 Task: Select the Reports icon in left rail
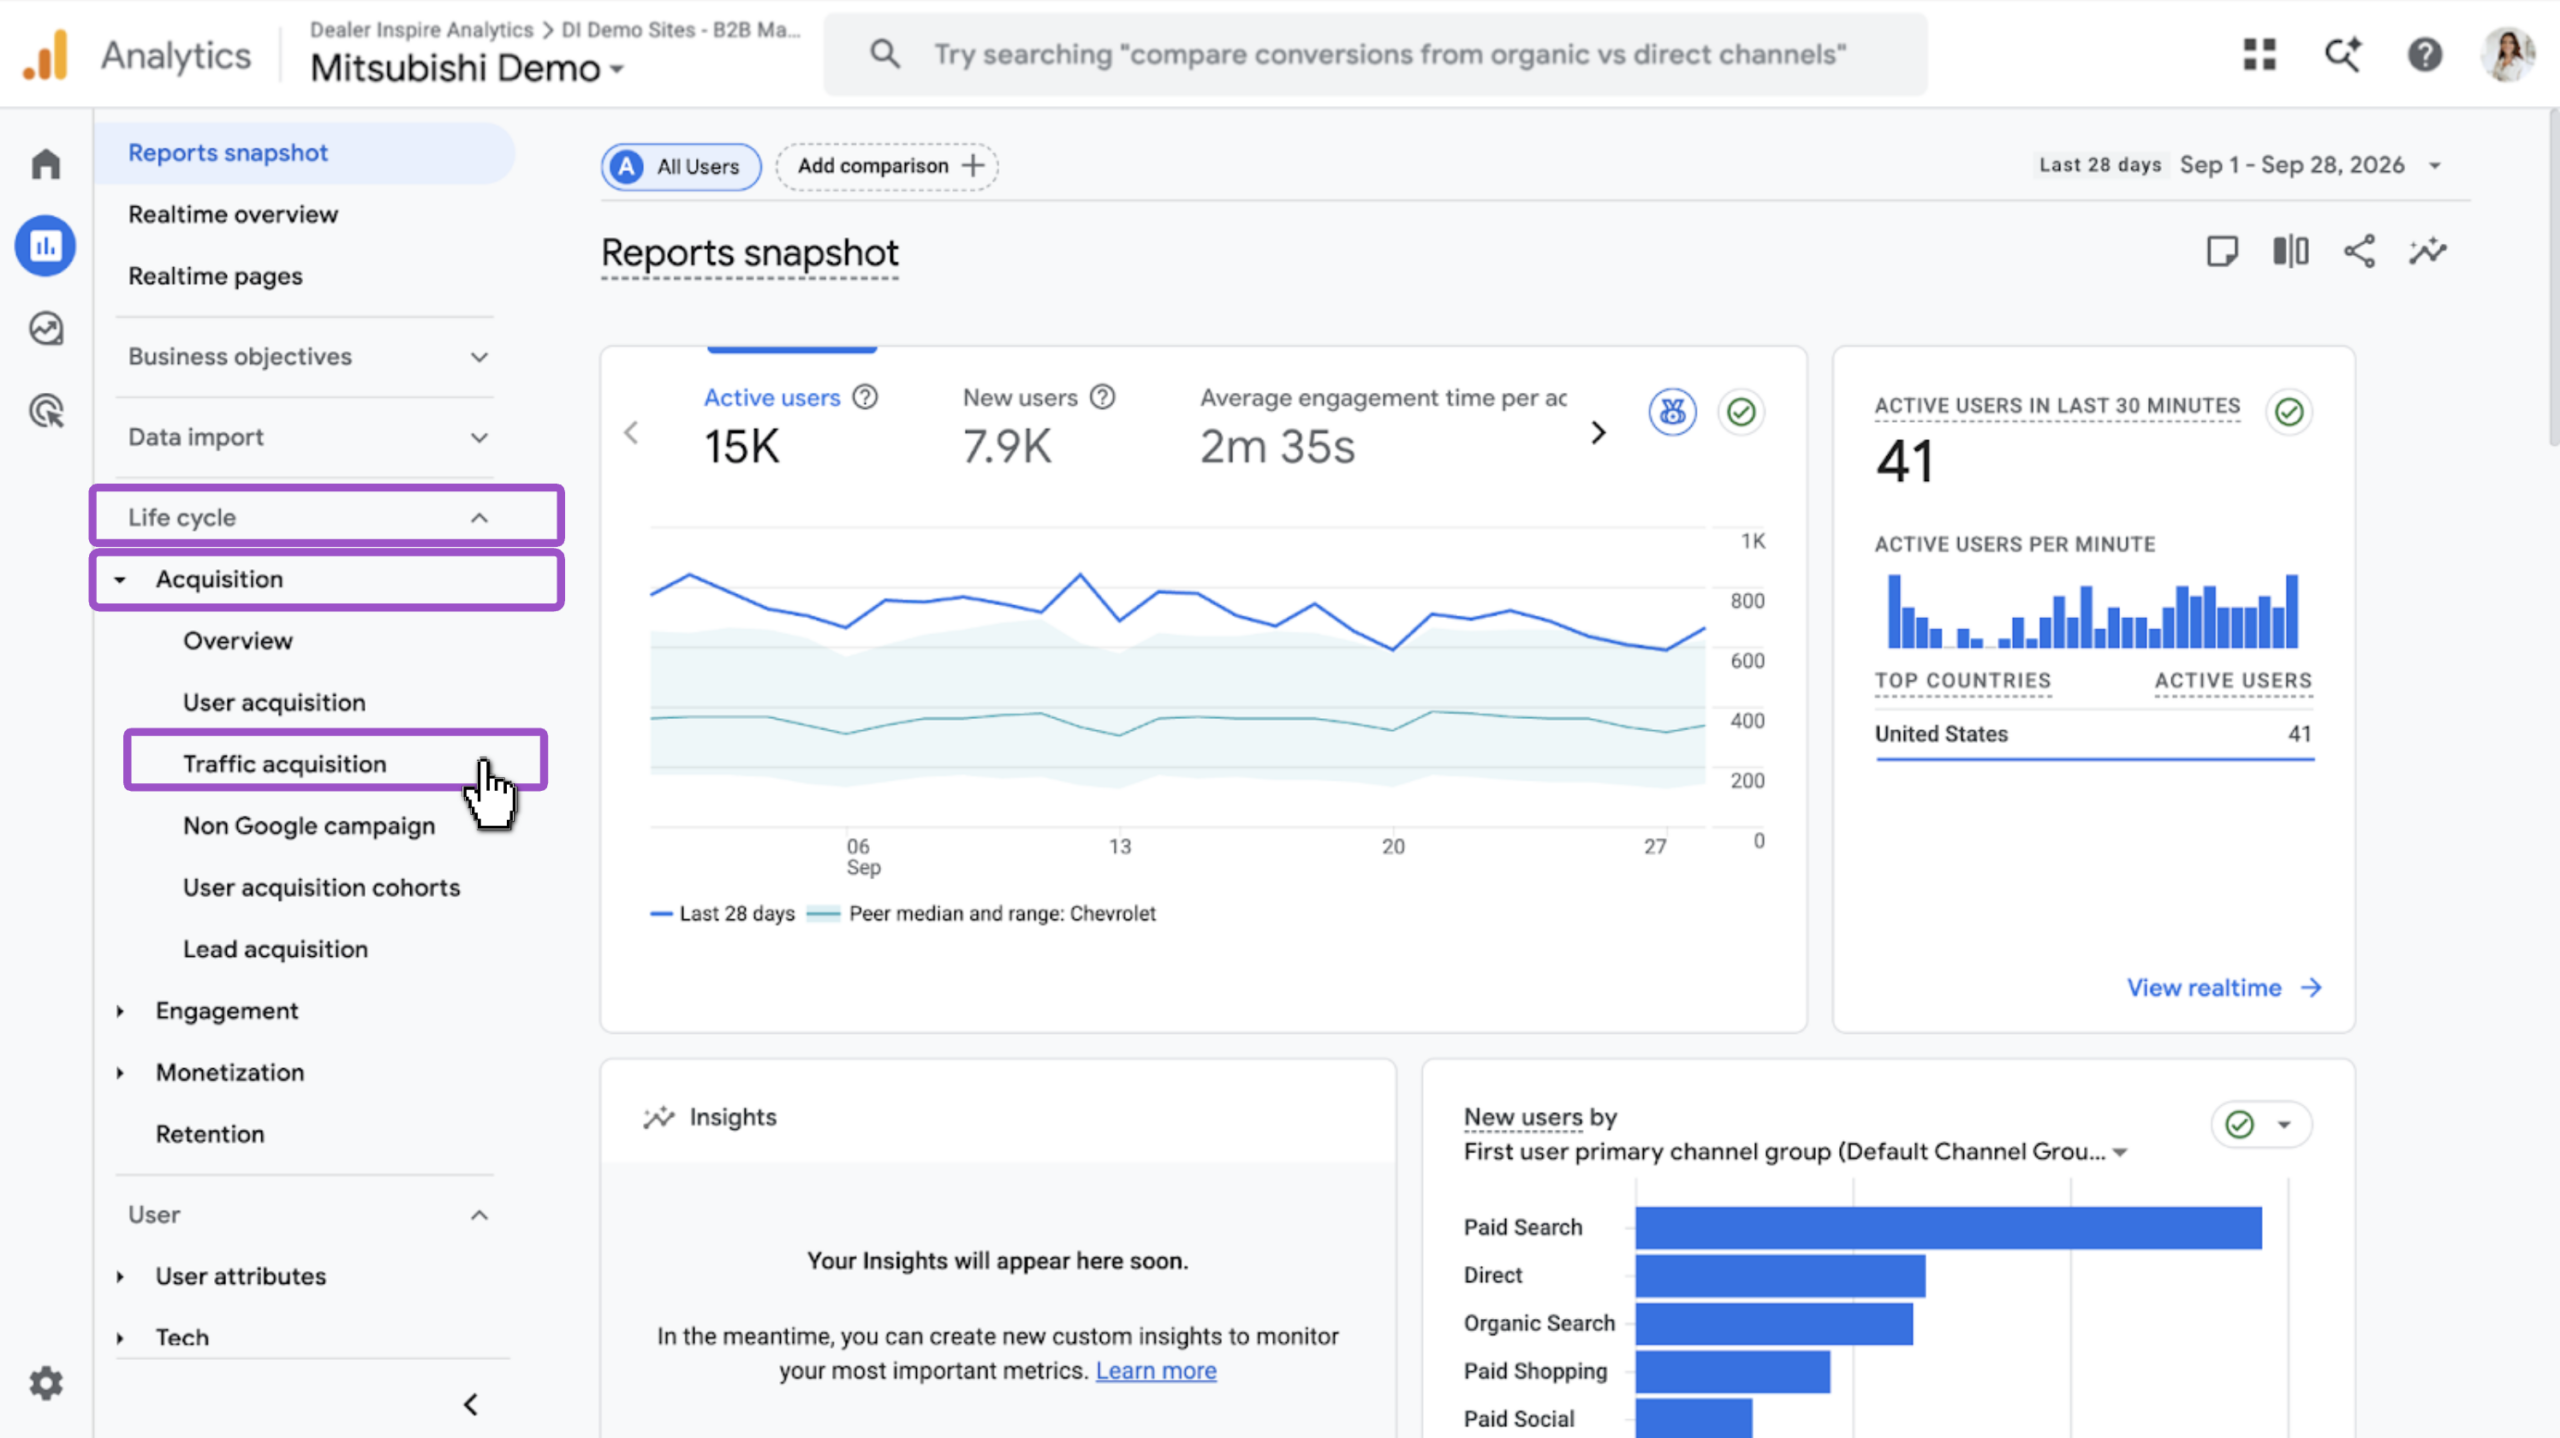coord(46,246)
